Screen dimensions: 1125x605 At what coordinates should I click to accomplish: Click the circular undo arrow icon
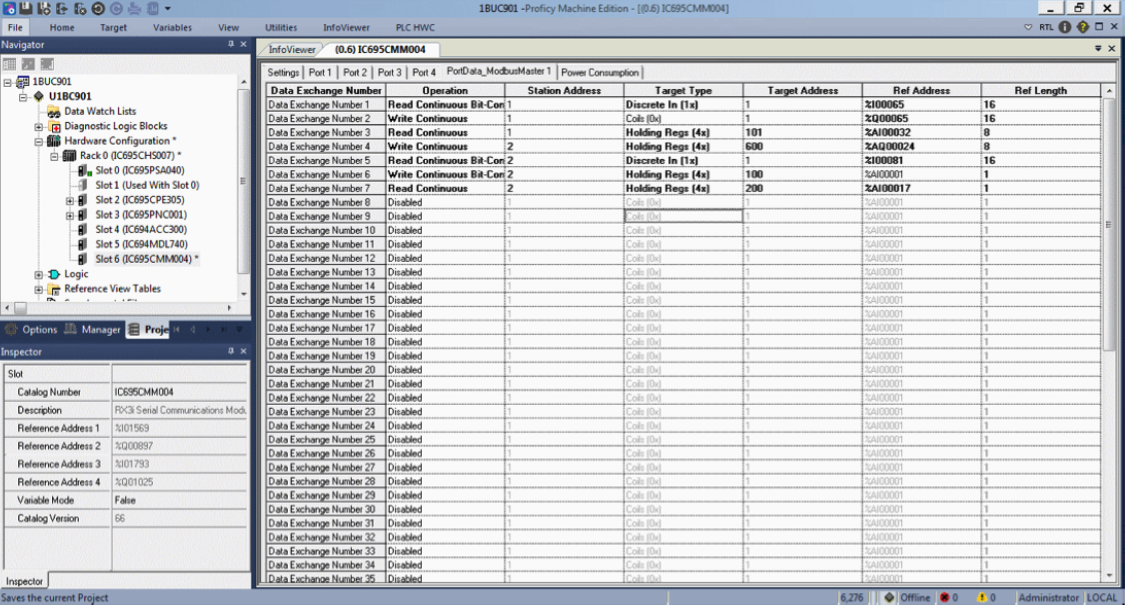click(x=98, y=9)
